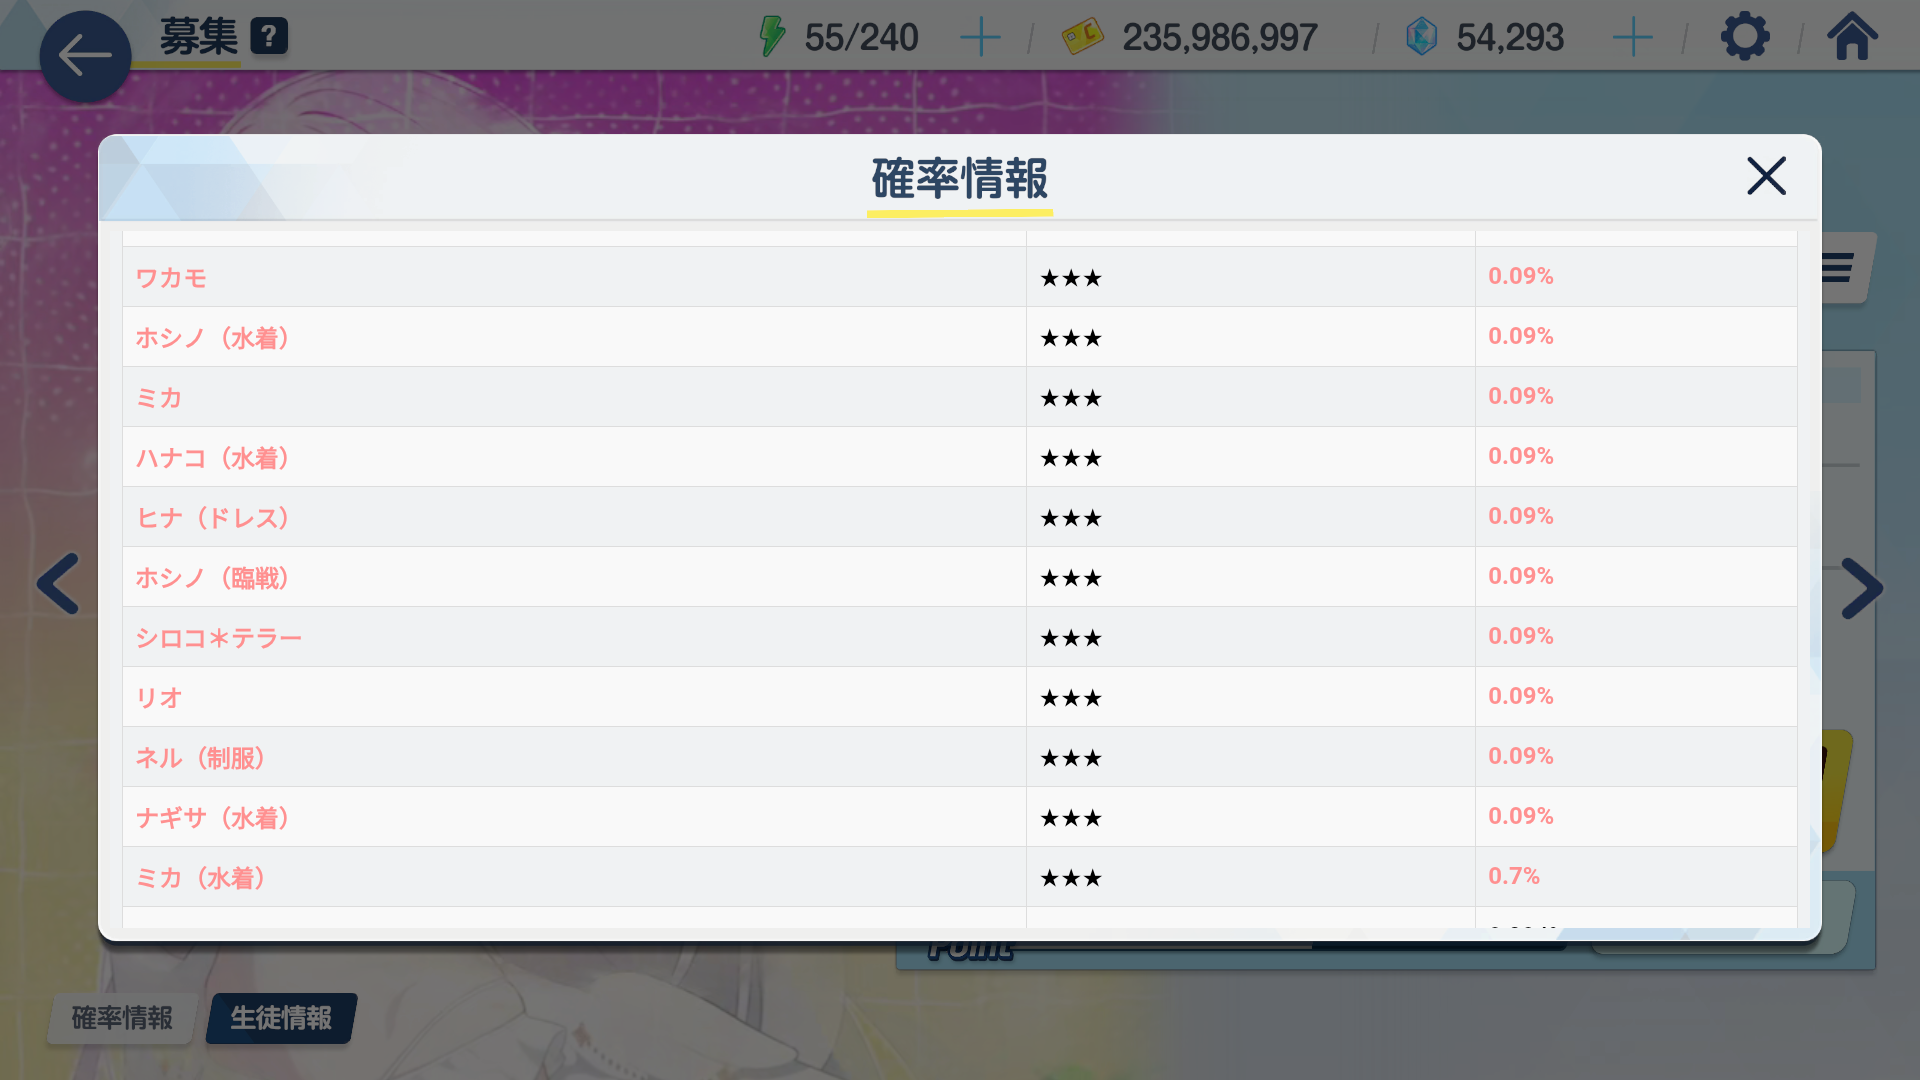Select the ミカ（水着） row
This screenshot has height=1080, width=1920.
click(x=201, y=878)
